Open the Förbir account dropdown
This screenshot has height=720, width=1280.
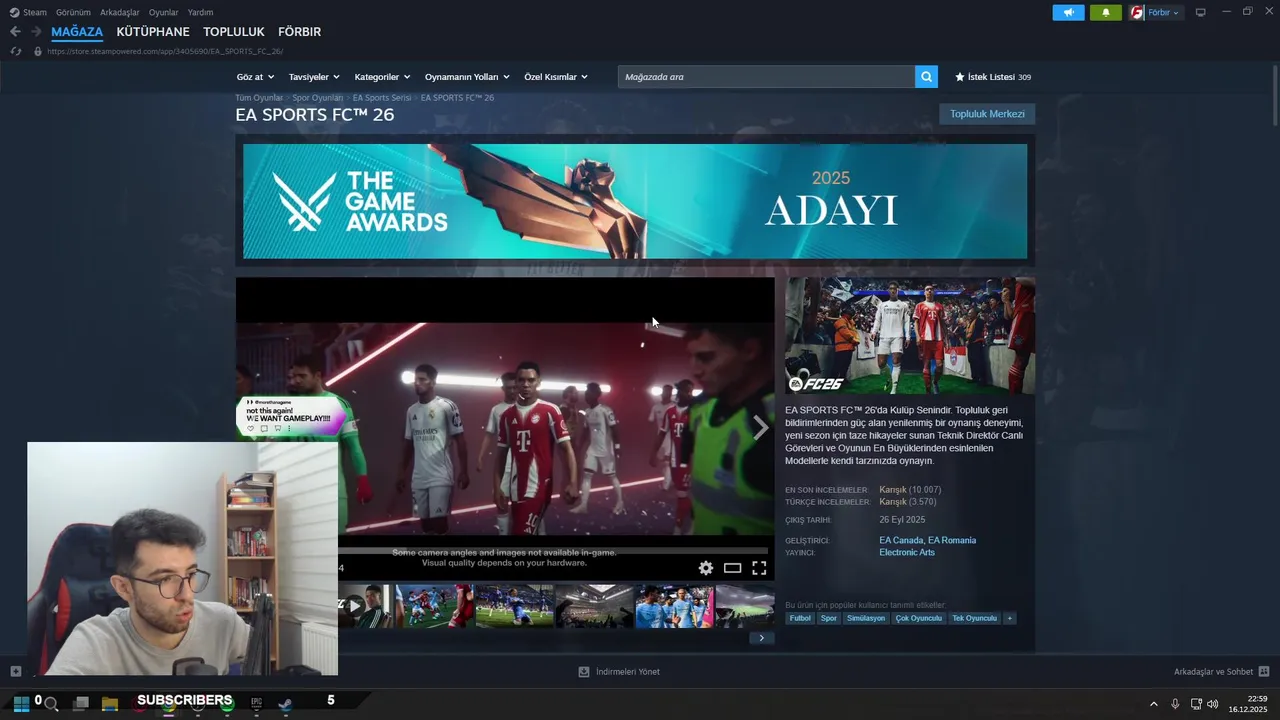(1164, 13)
